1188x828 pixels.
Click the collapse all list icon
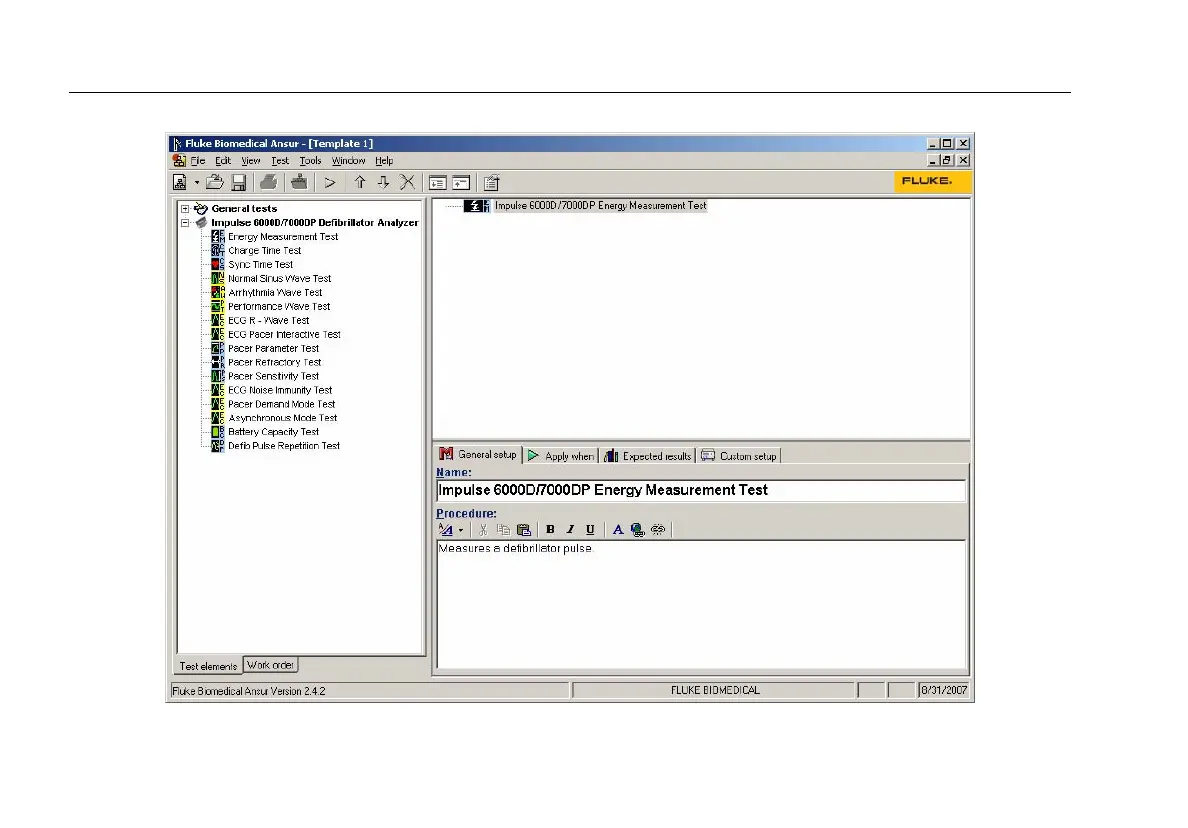[461, 183]
